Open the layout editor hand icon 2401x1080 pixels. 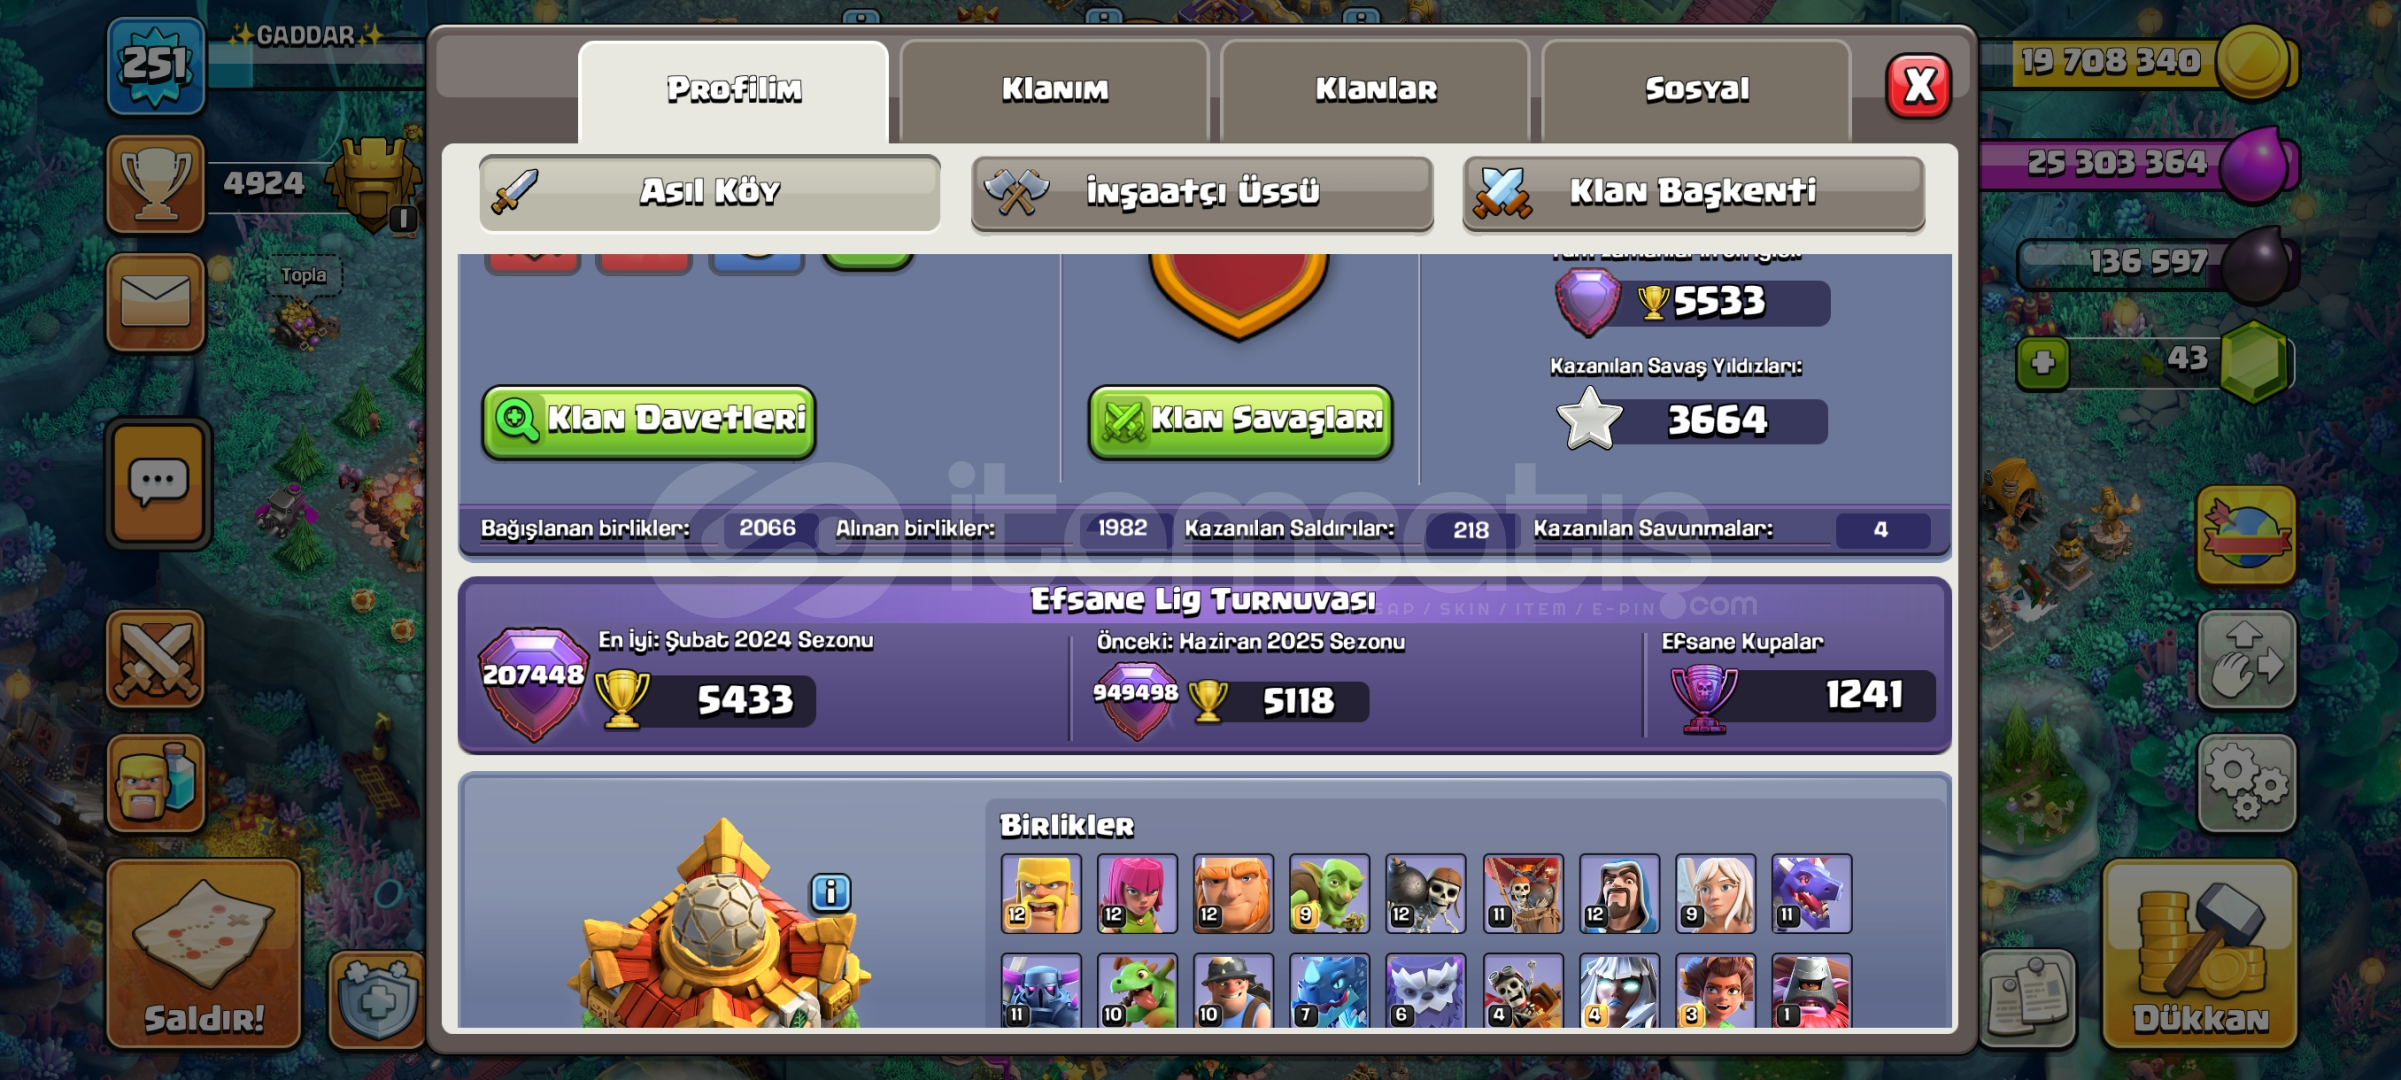pyautogui.click(x=2246, y=660)
